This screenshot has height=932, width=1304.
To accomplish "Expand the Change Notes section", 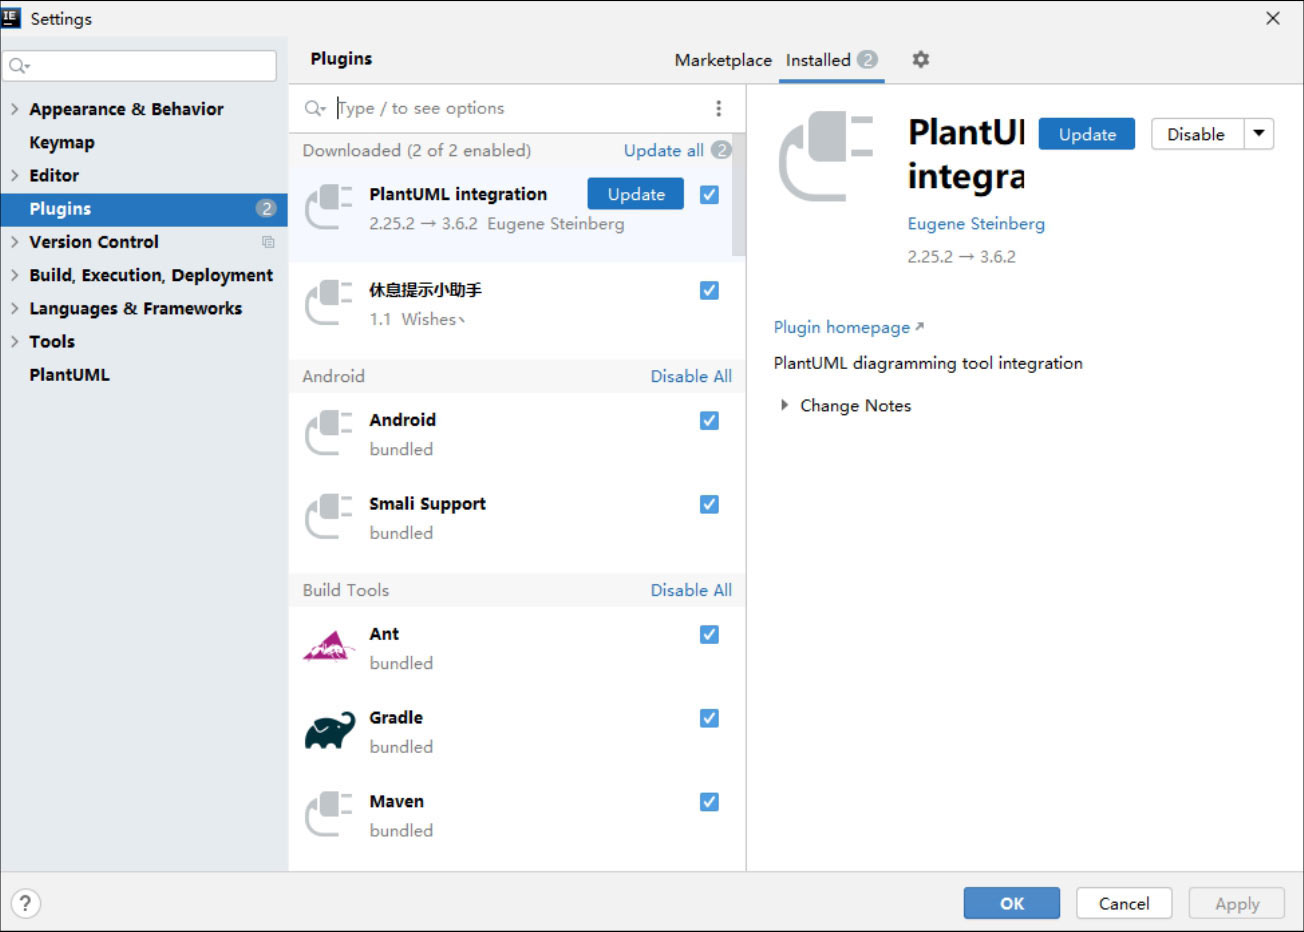I will click(x=784, y=405).
